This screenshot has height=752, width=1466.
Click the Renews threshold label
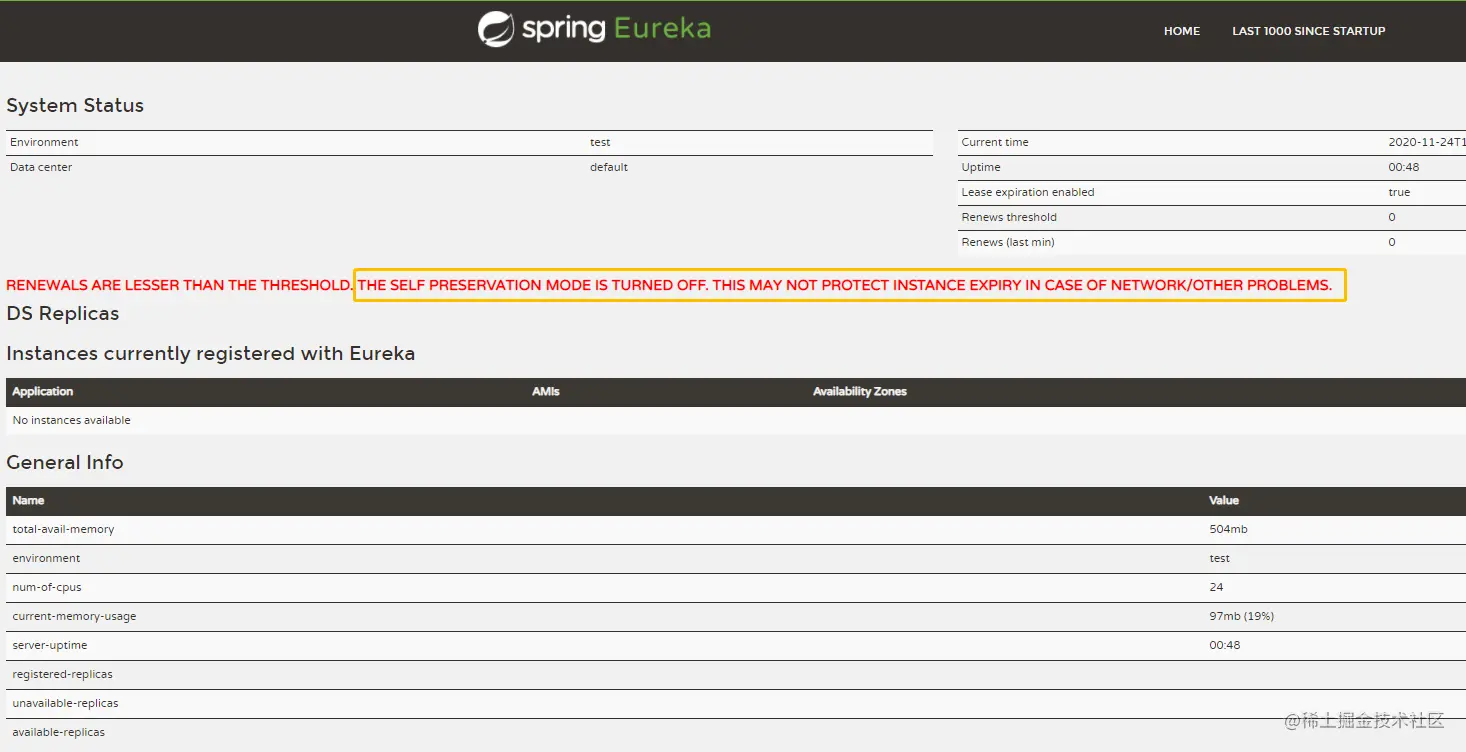[1009, 217]
